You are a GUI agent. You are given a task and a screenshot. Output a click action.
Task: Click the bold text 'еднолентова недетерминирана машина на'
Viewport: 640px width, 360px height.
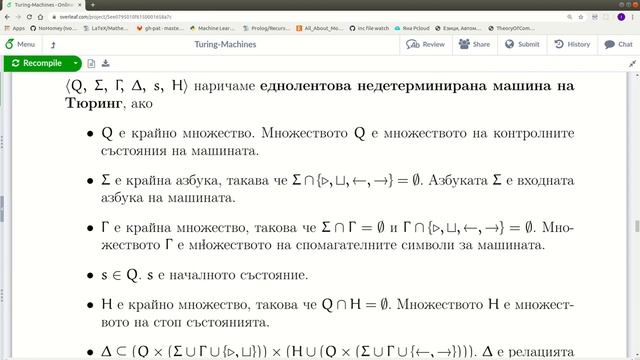[417, 86]
